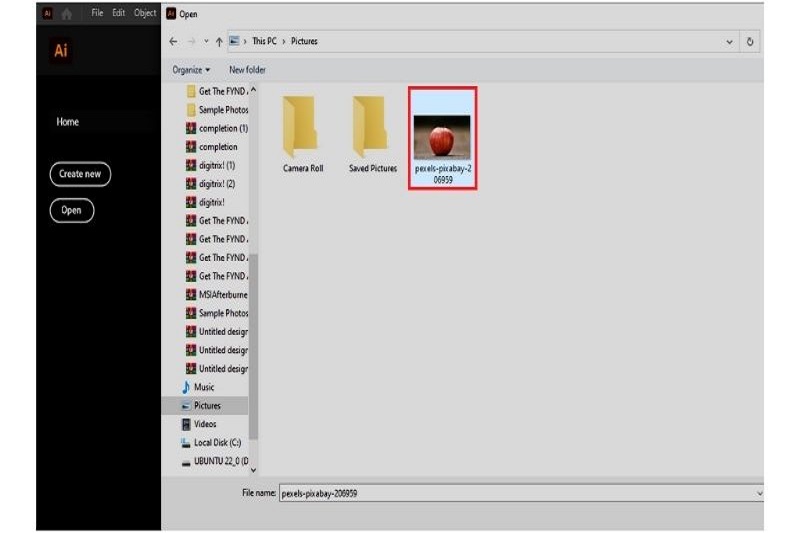
Task: Go forward with the forward arrow
Action: (x=191, y=41)
